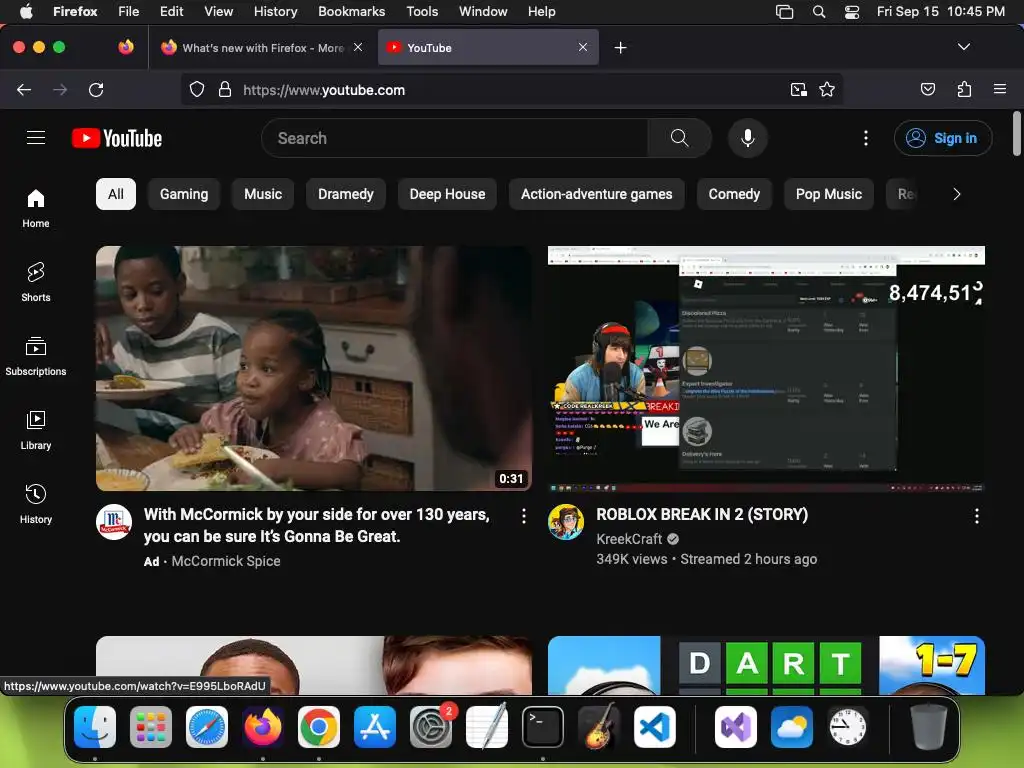The width and height of the screenshot is (1024, 768).
Task: Click the search magnifier button on YouTube
Action: (679, 138)
